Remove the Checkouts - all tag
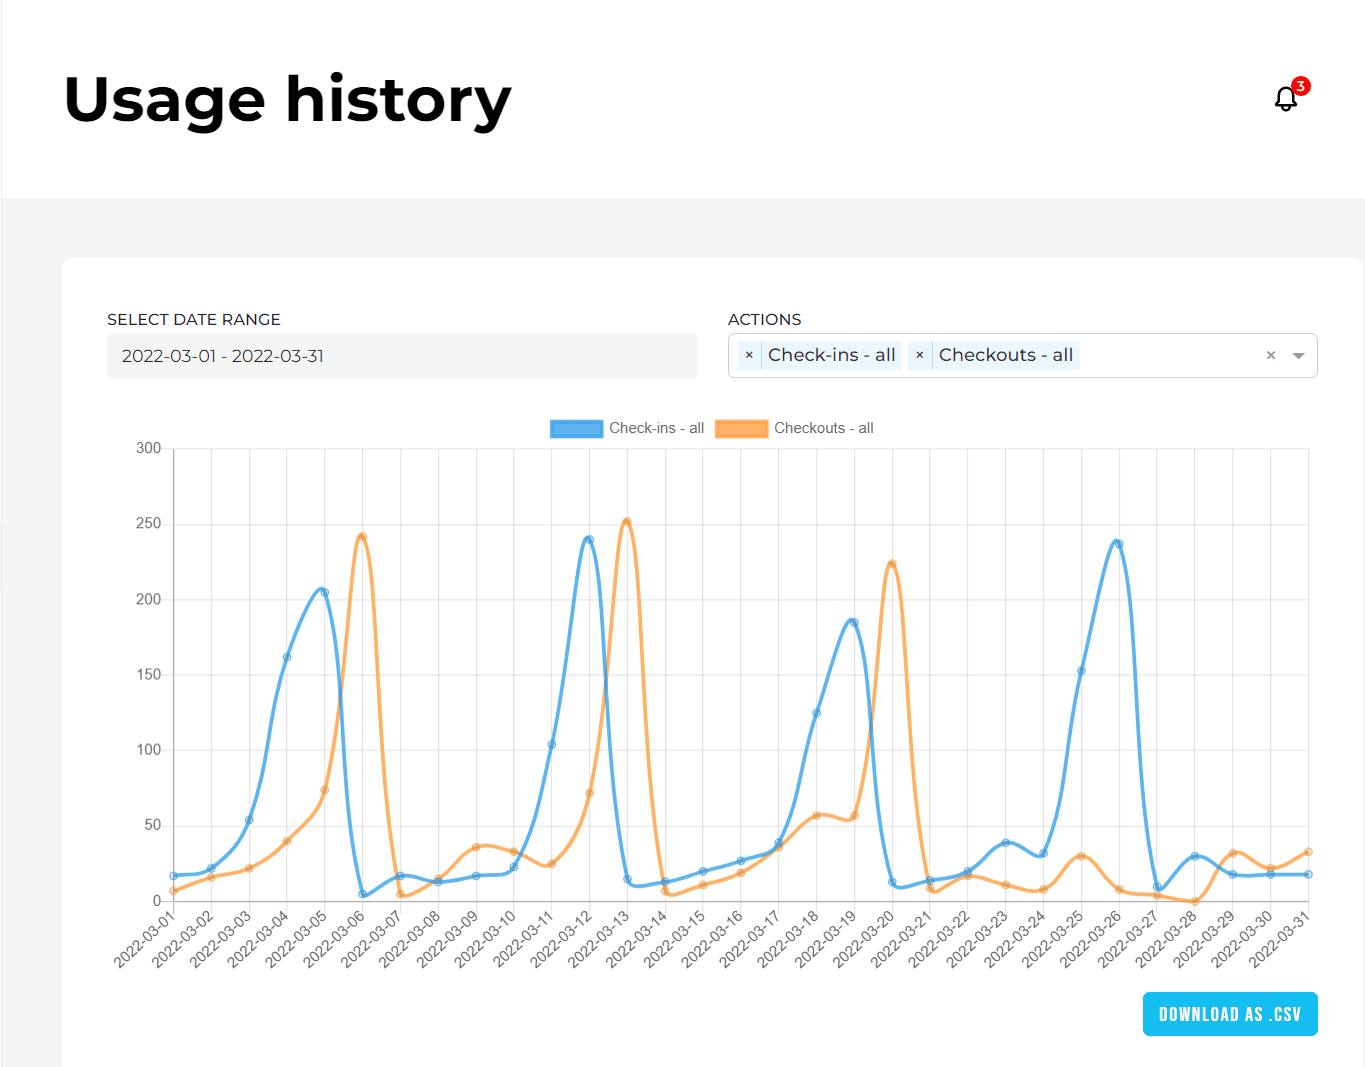 click(x=920, y=355)
